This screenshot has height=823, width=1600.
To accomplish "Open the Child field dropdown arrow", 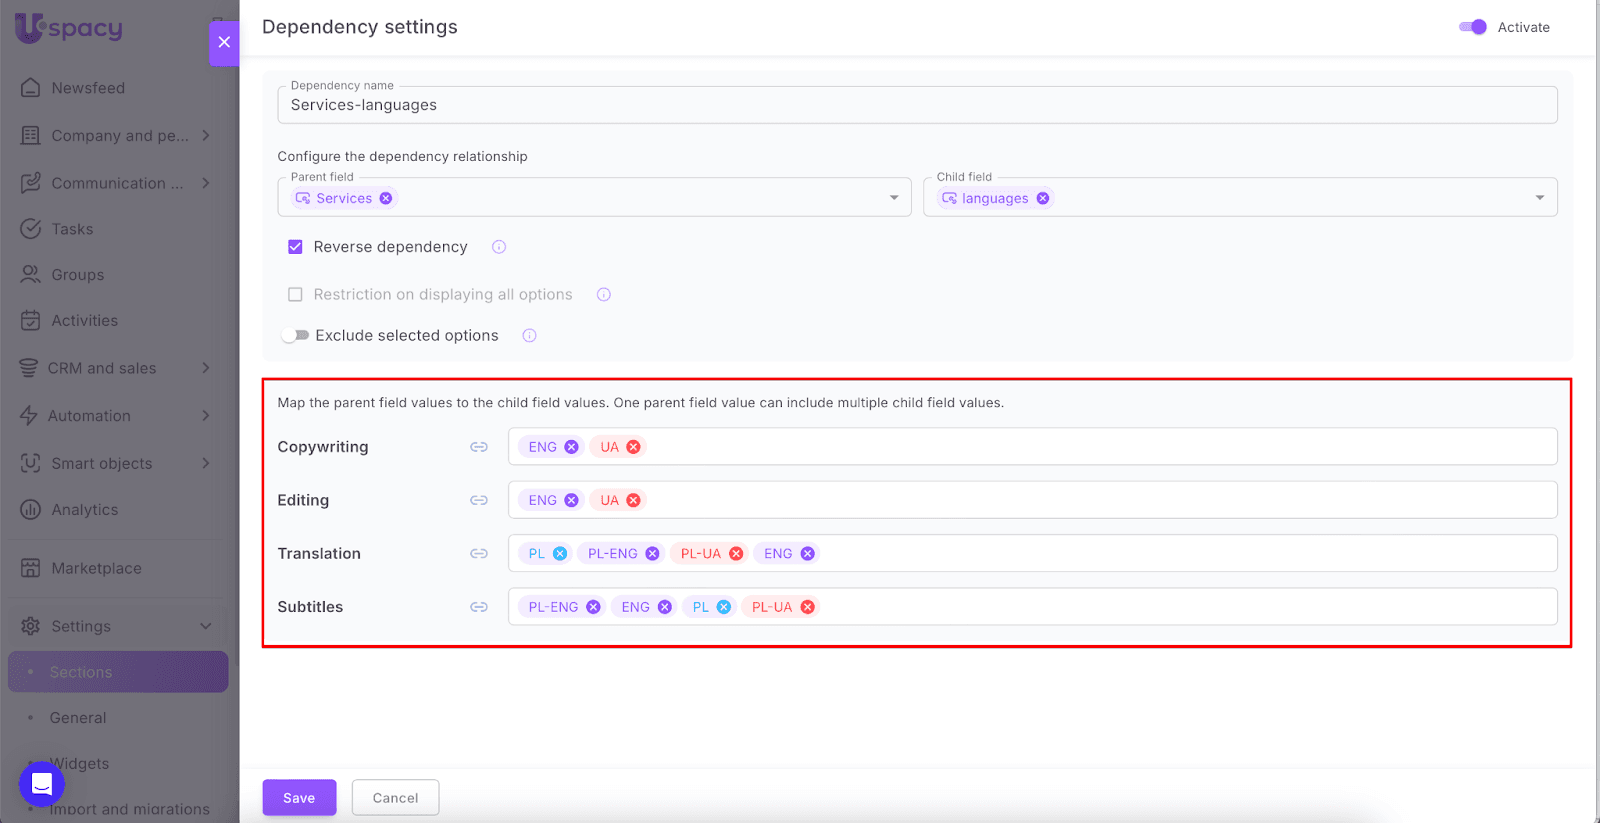I will [x=1539, y=198].
